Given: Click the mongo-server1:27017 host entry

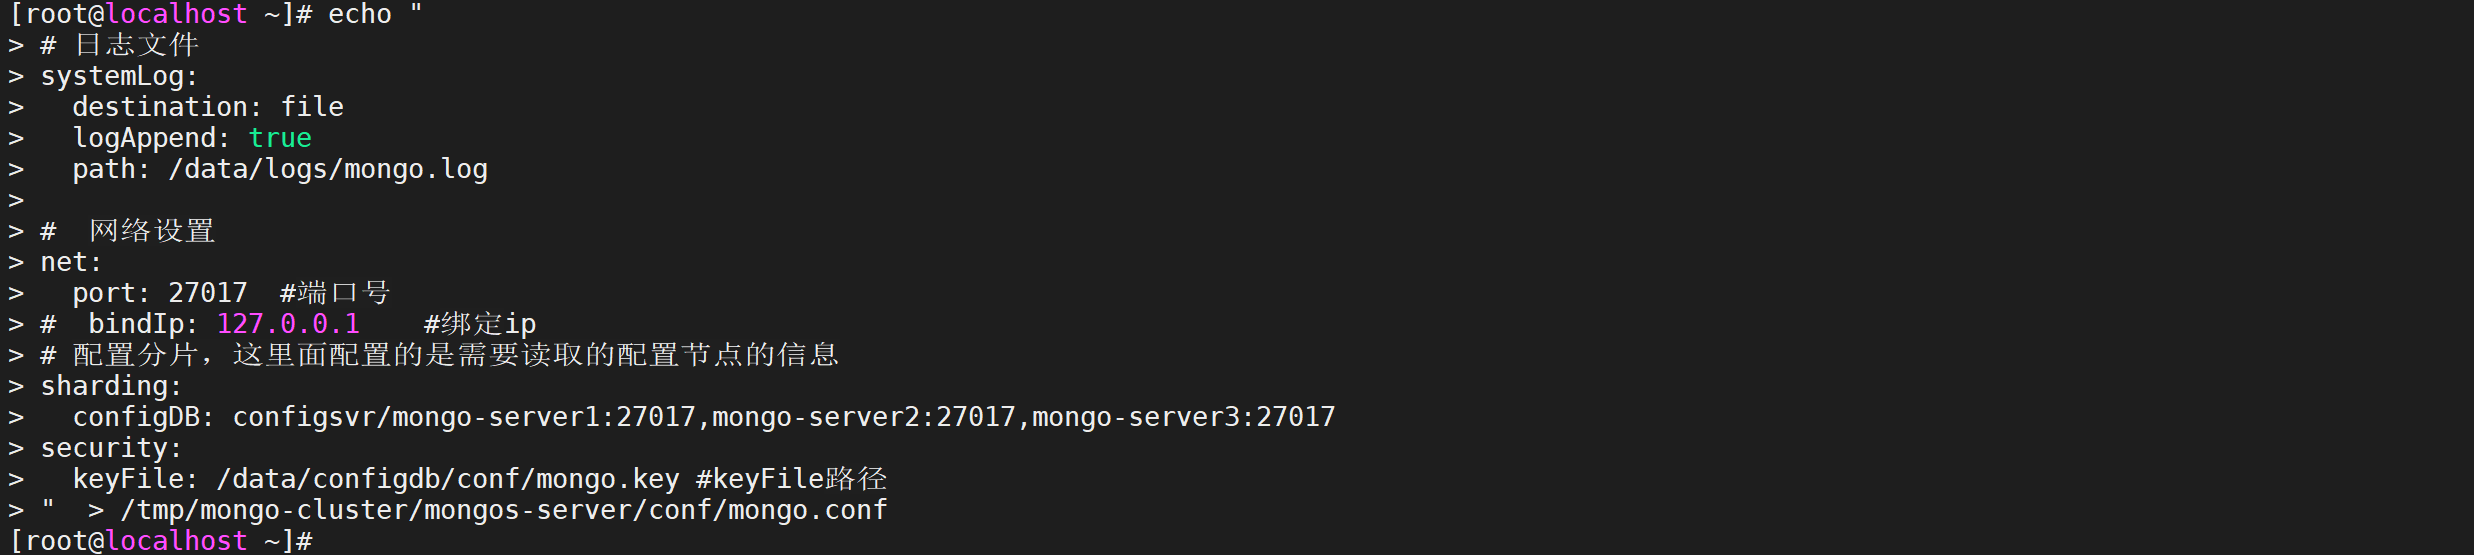Looking at the screenshot, I should [543, 417].
